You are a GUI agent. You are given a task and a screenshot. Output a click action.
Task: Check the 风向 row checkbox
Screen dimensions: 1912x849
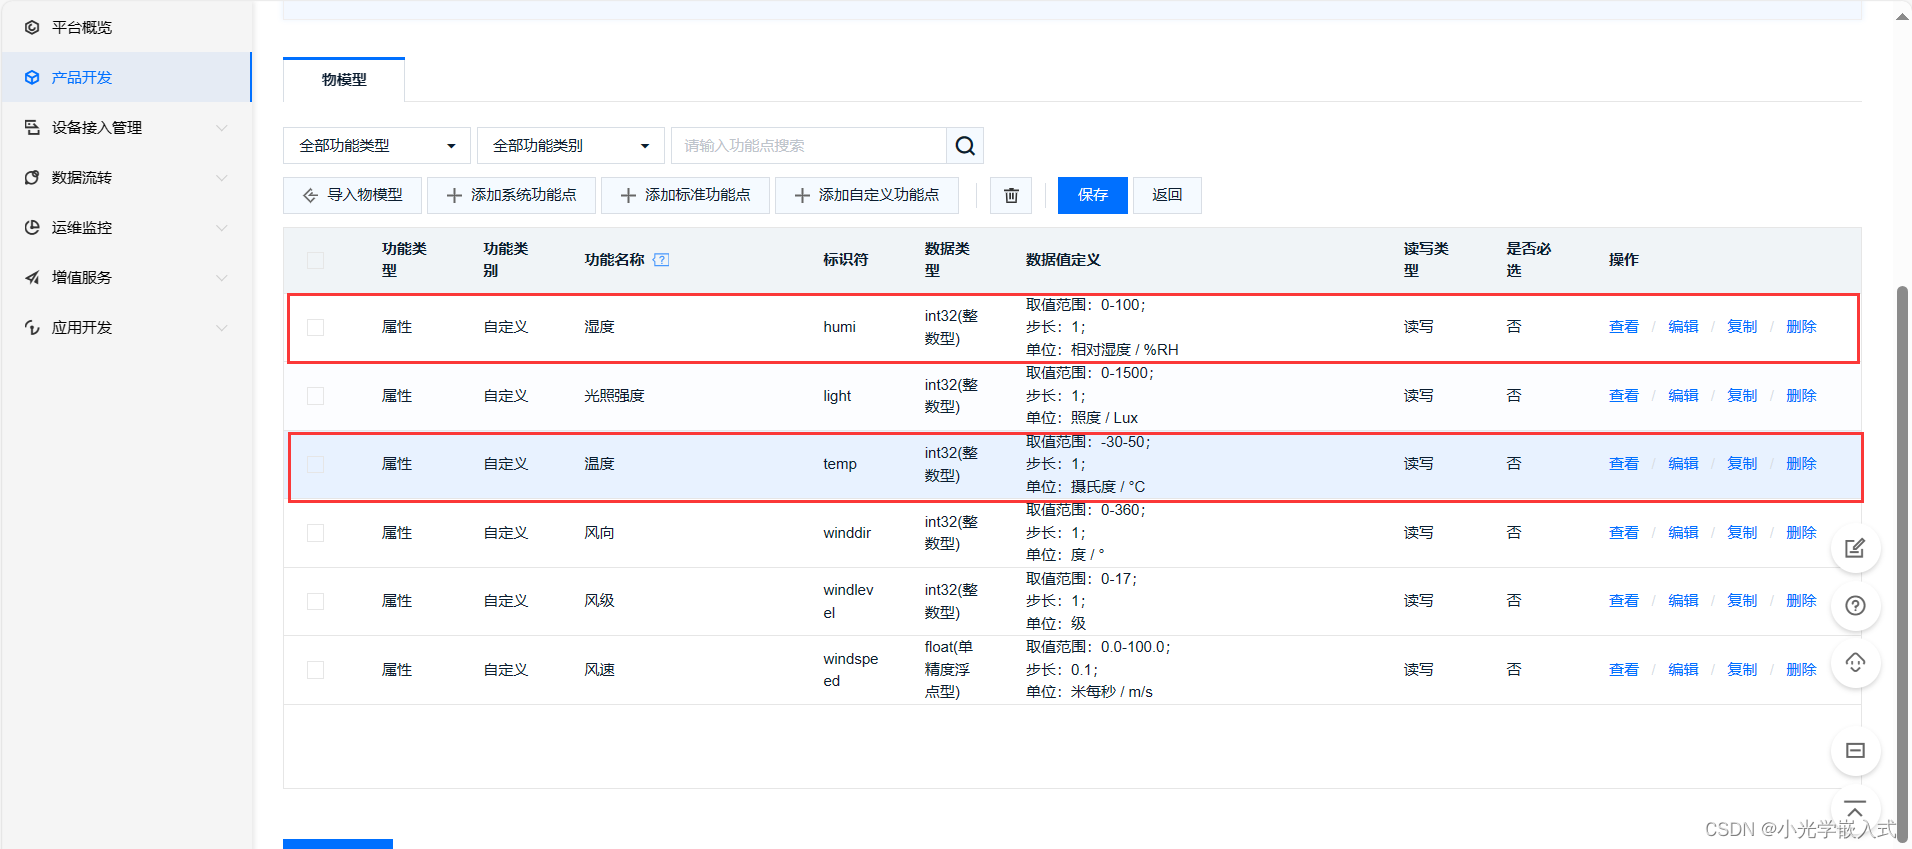315,533
